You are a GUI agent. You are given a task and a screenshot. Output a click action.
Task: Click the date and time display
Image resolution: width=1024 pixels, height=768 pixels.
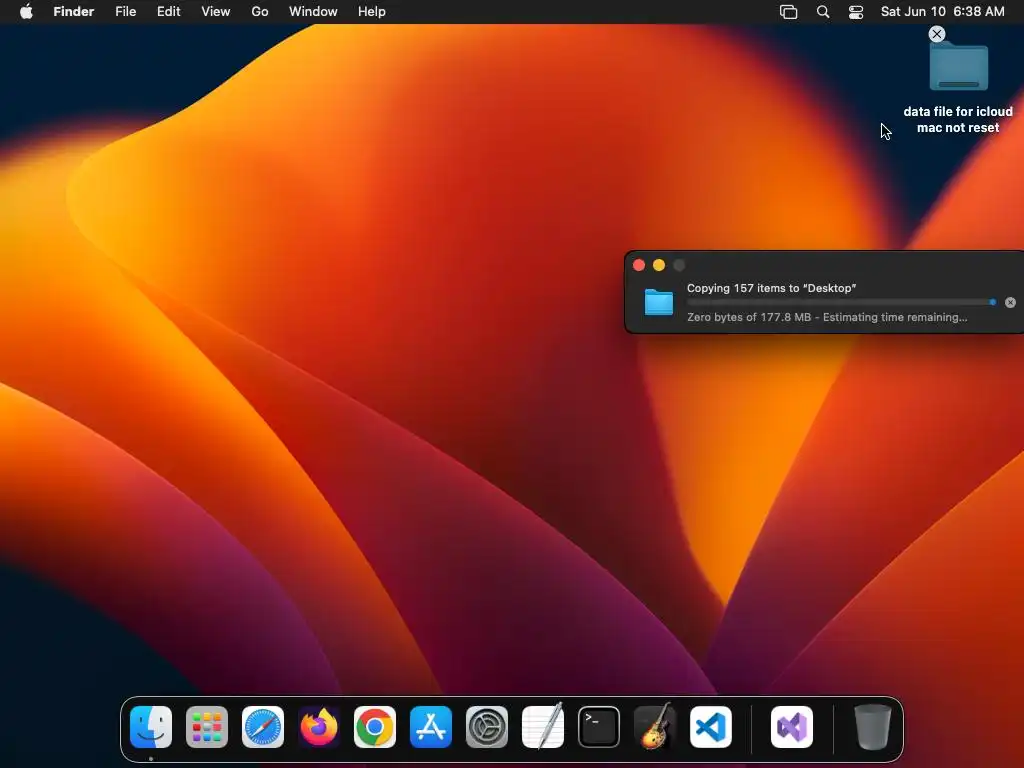pos(942,12)
